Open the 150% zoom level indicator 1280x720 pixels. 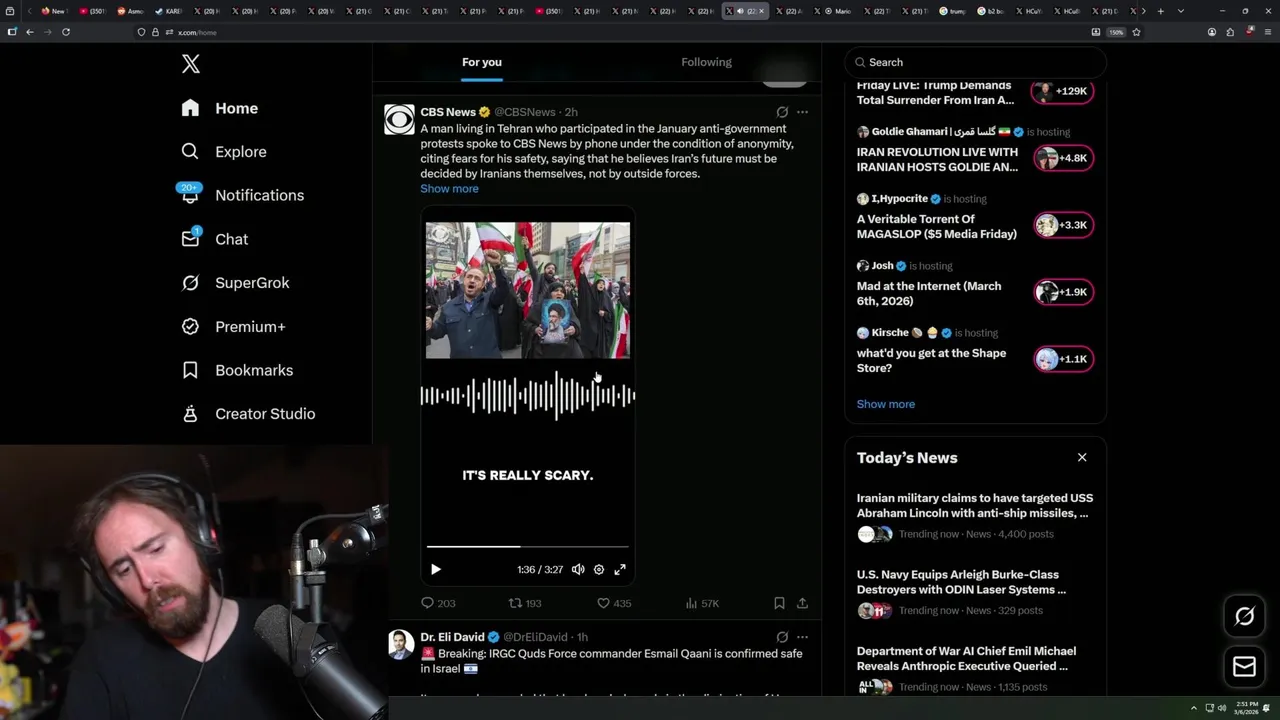click(x=1116, y=32)
